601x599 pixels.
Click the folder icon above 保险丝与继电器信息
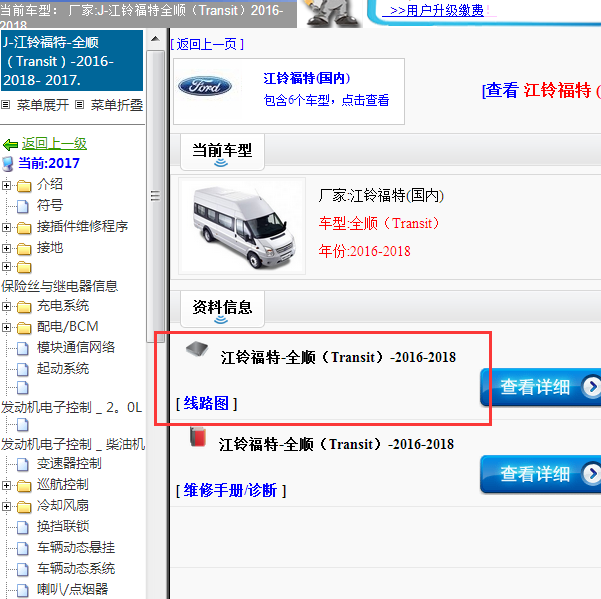click(x=24, y=267)
